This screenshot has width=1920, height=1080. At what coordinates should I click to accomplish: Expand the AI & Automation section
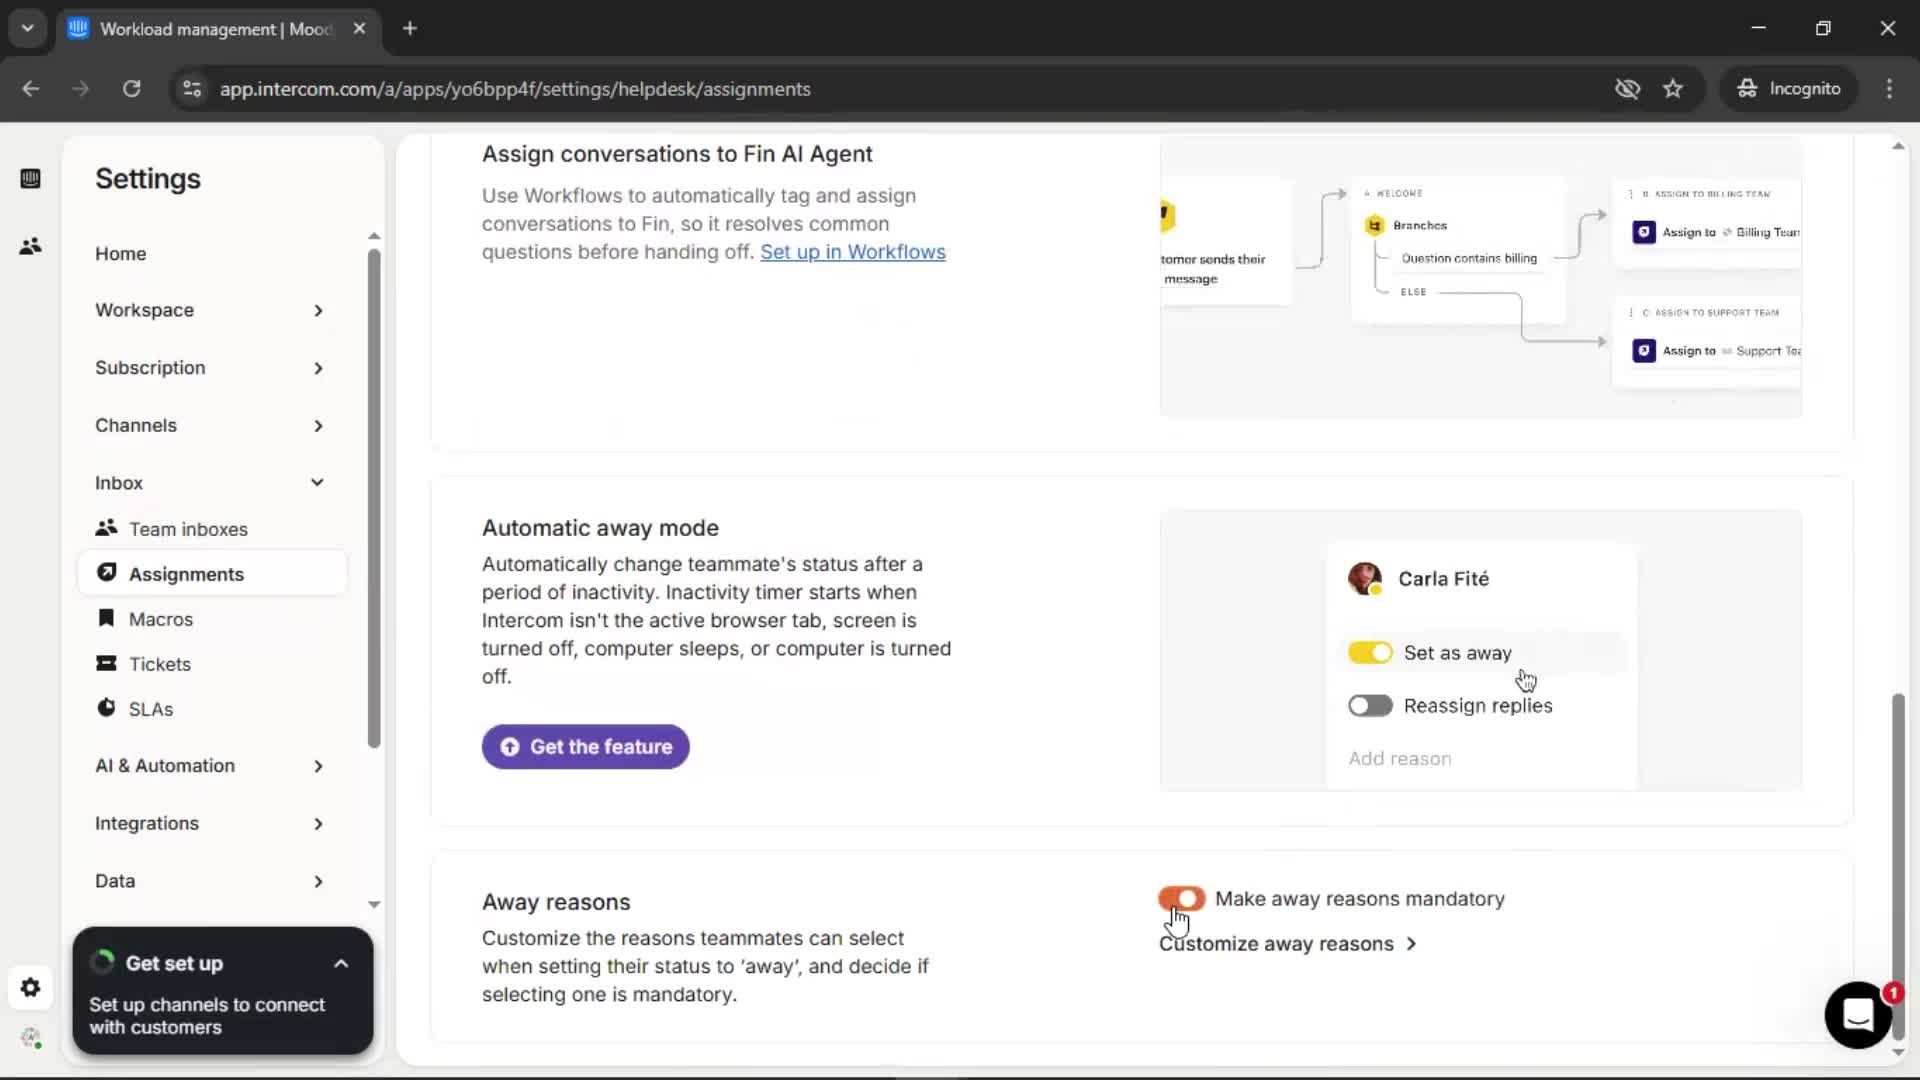pyautogui.click(x=210, y=766)
